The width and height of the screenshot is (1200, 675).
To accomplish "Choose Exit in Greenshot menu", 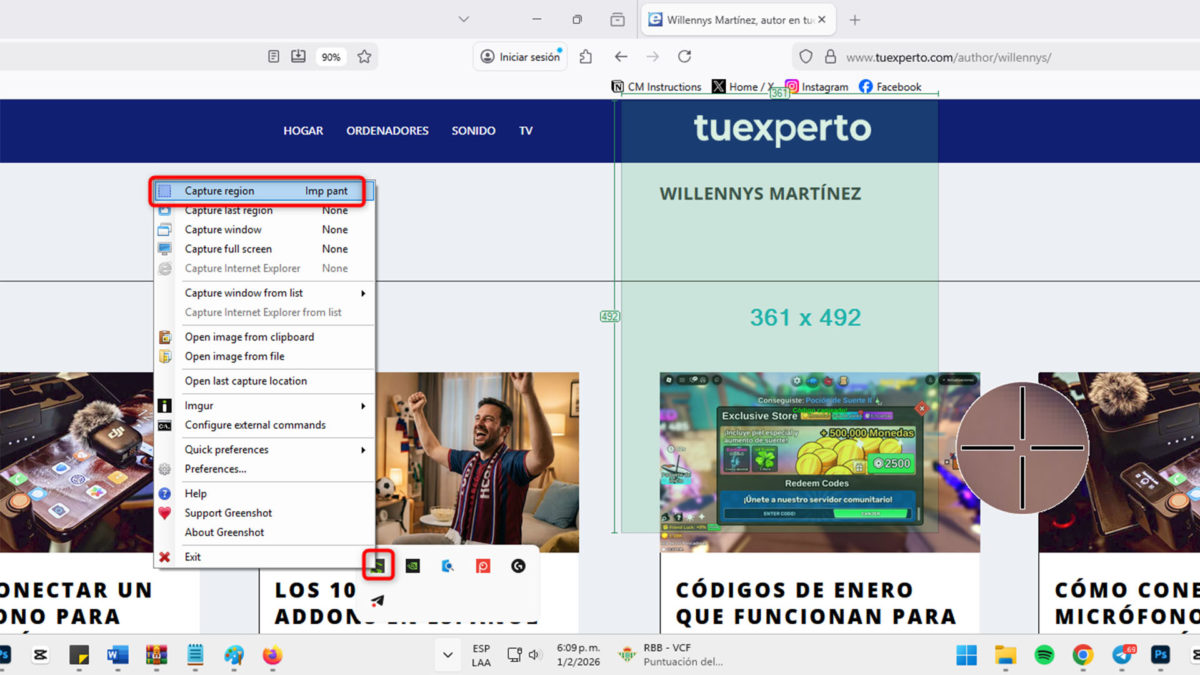I will point(264,557).
